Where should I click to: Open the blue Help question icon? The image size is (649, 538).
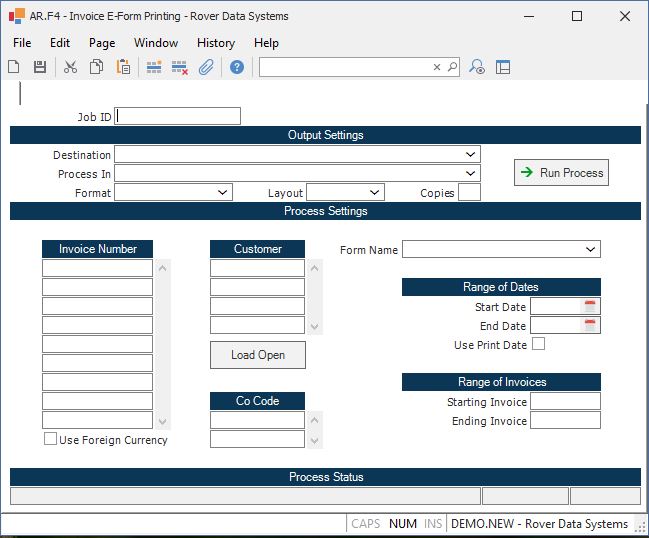[237, 67]
